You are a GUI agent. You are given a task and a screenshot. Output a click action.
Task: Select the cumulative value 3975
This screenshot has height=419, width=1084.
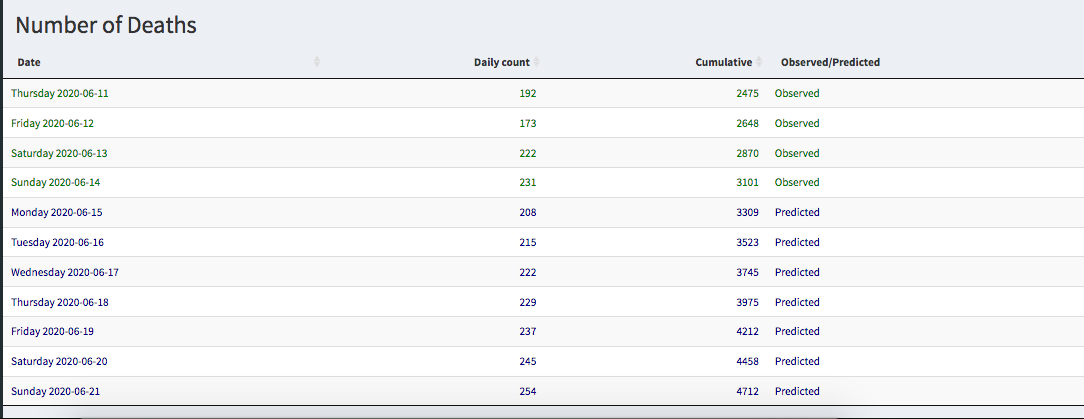pos(747,302)
